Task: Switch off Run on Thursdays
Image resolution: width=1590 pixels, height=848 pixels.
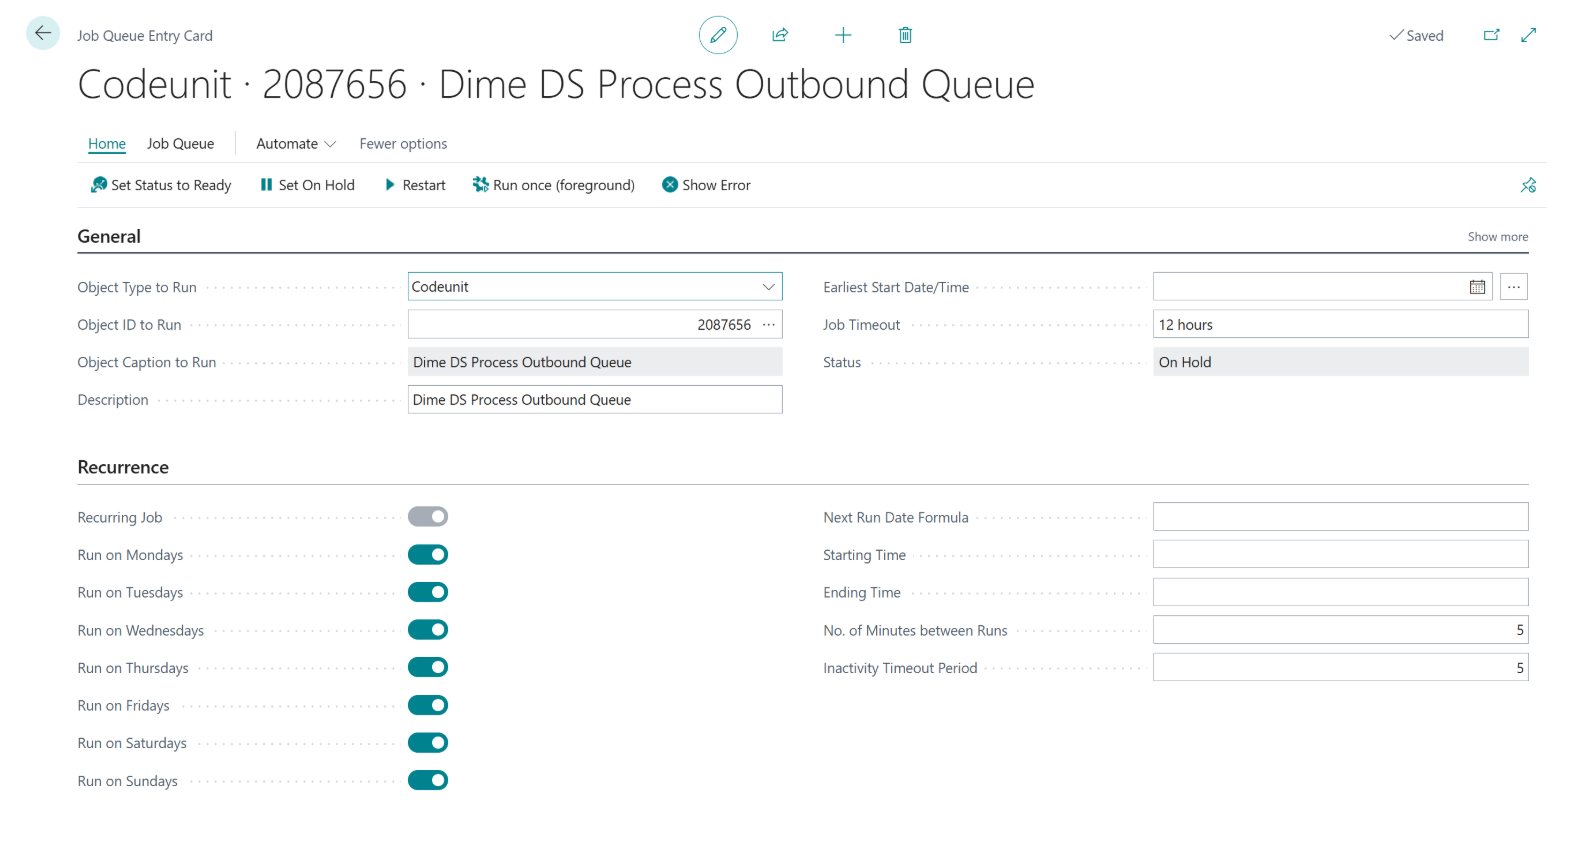Action: (x=428, y=667)
